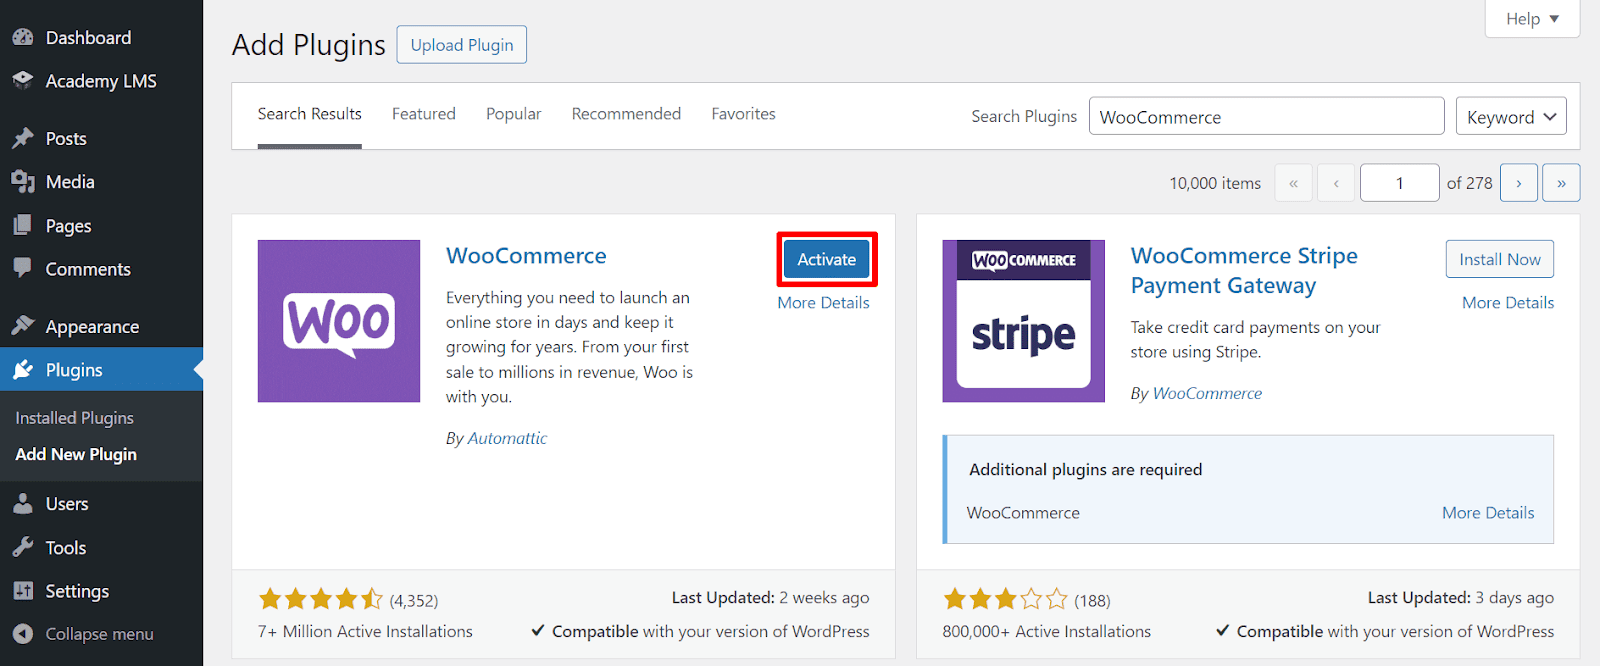This screenshot has height=666, width=1600.
Task: Click the page number input field
Action: click(1399, 182)
